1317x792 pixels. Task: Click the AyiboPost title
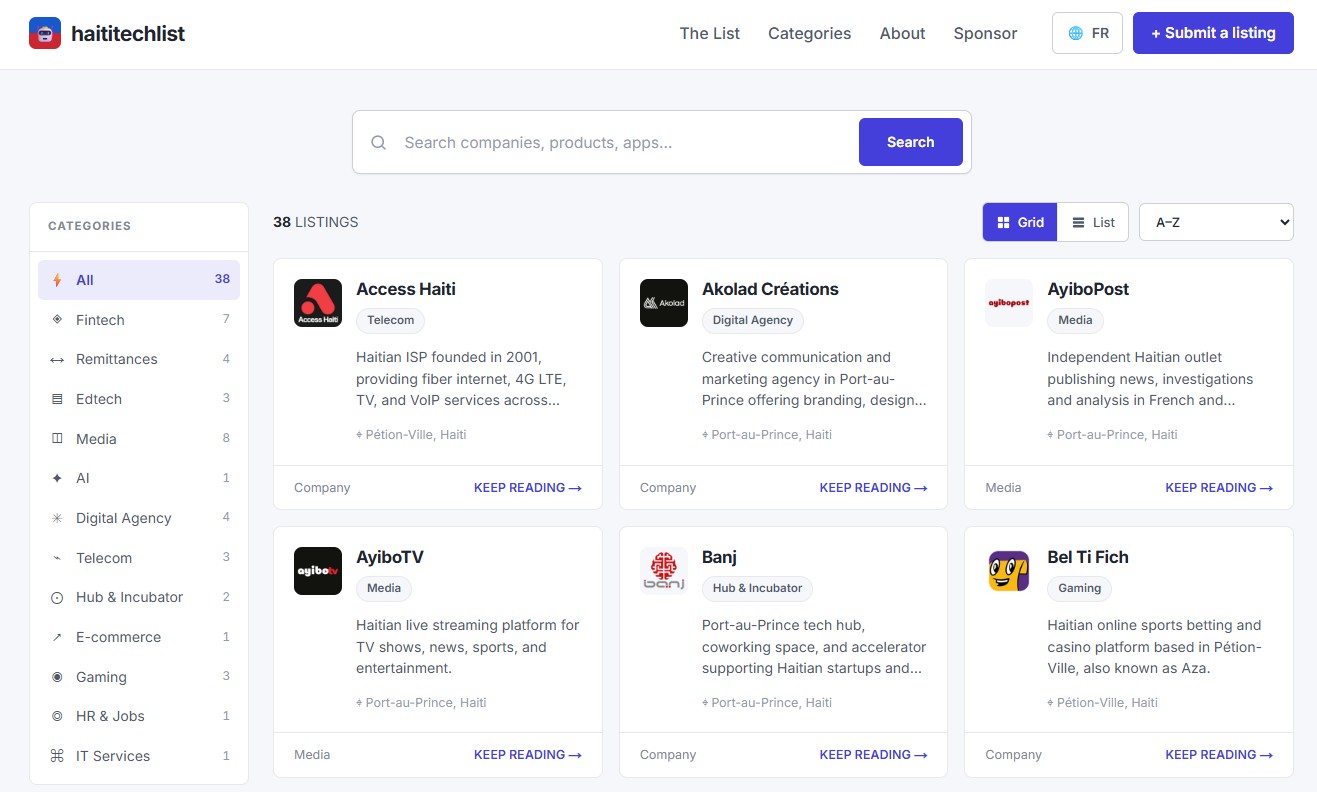tap(1088, 289)
